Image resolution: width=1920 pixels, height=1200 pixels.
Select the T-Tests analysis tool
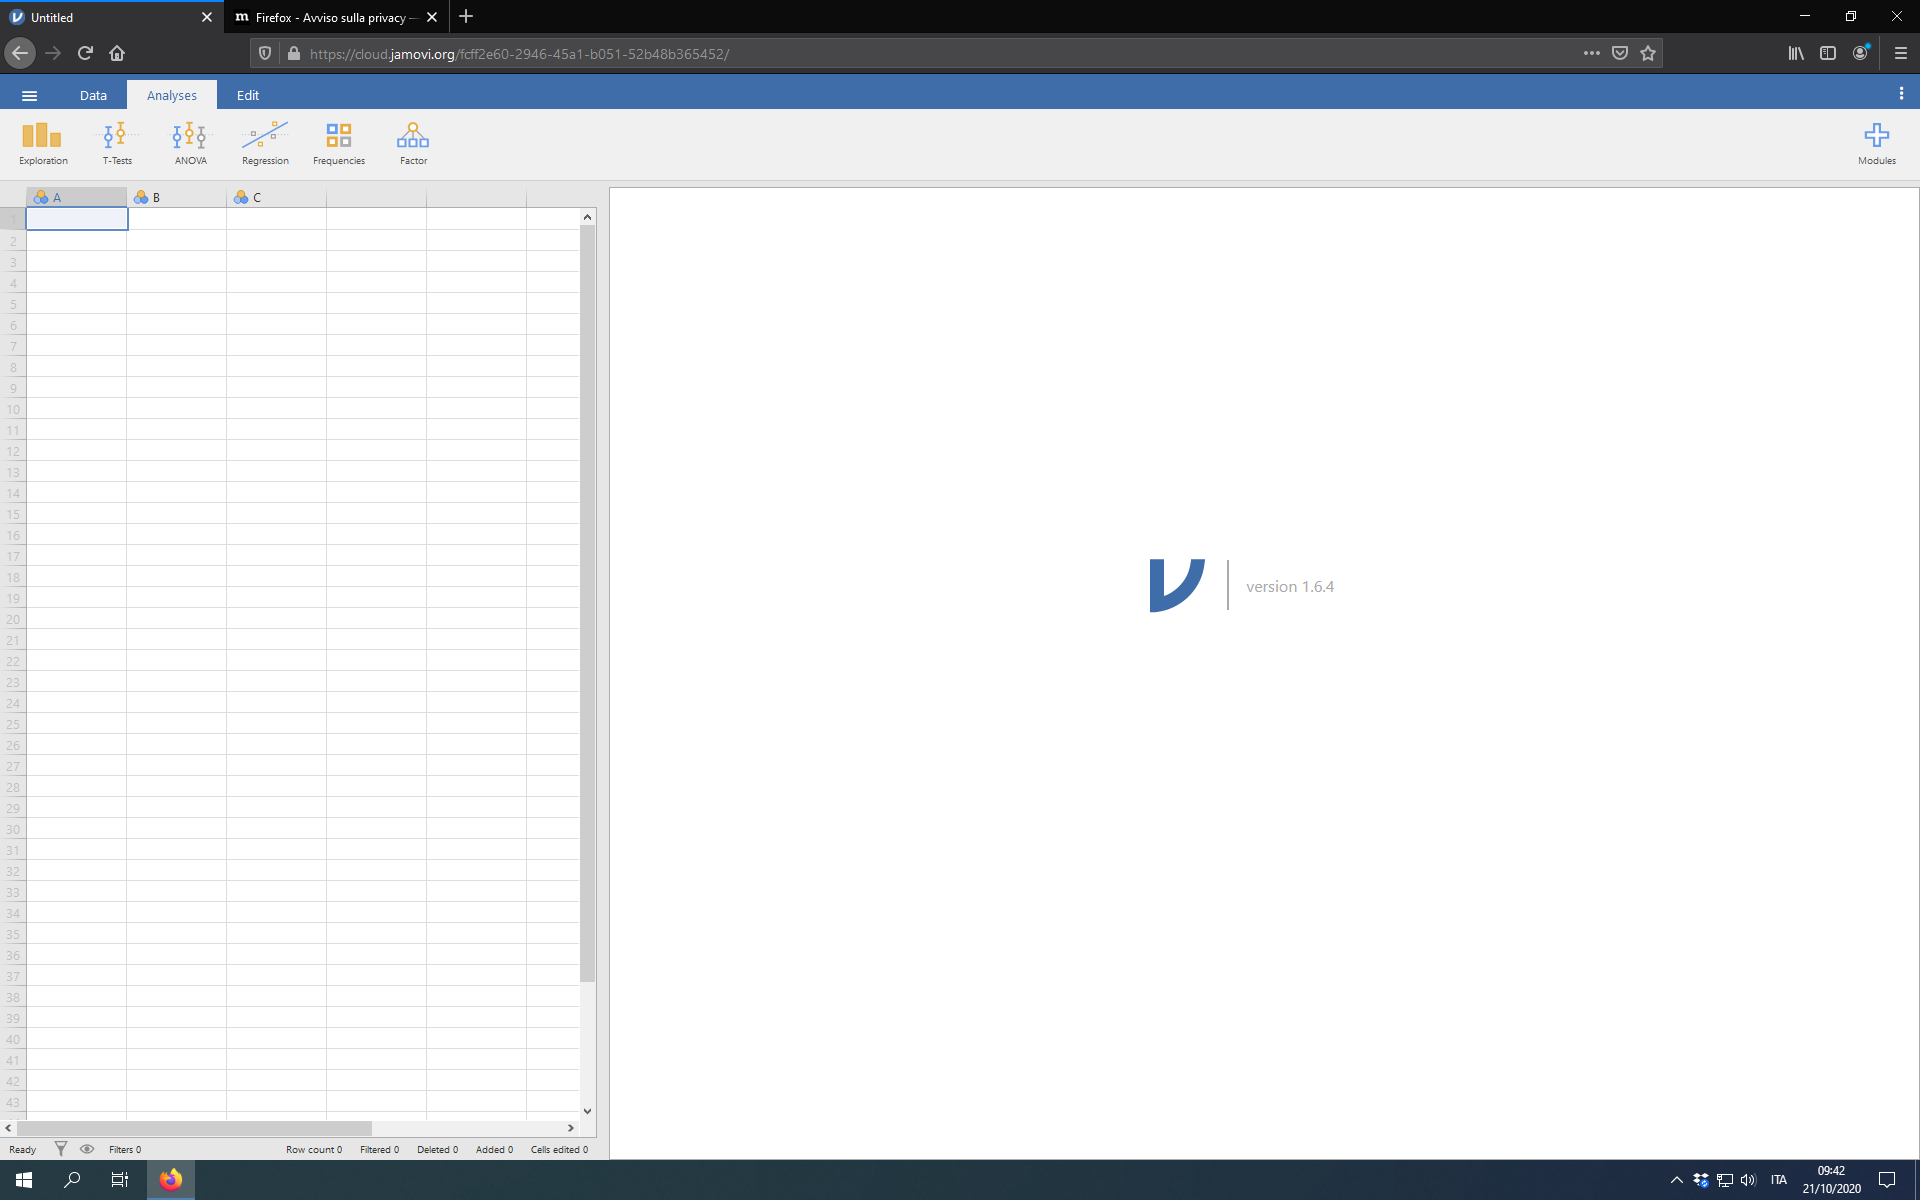point(115,142)
